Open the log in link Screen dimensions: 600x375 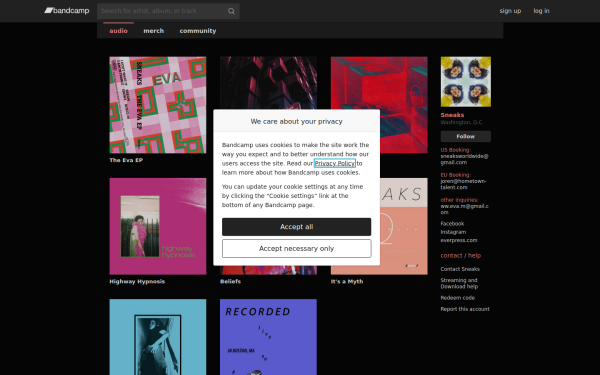click(x=541, y=11)
